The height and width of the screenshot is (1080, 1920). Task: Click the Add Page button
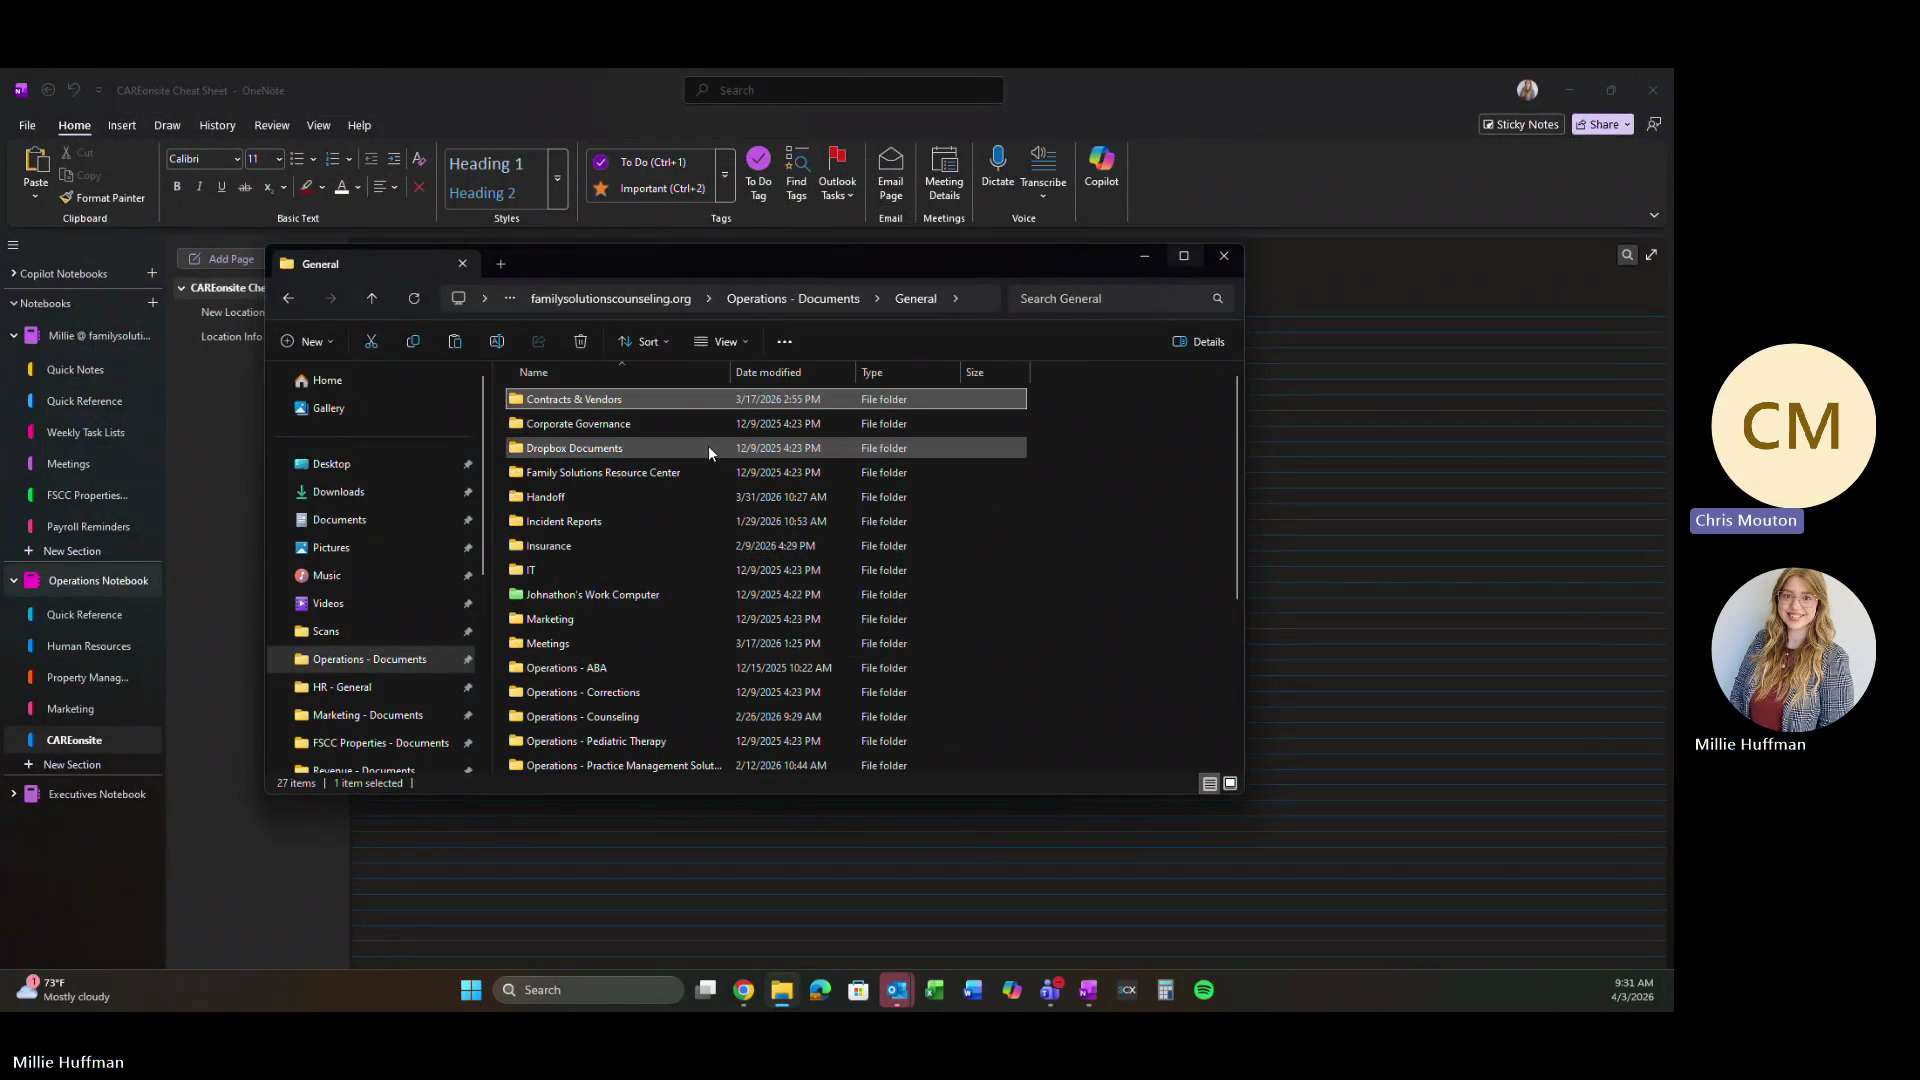(221, 259)
